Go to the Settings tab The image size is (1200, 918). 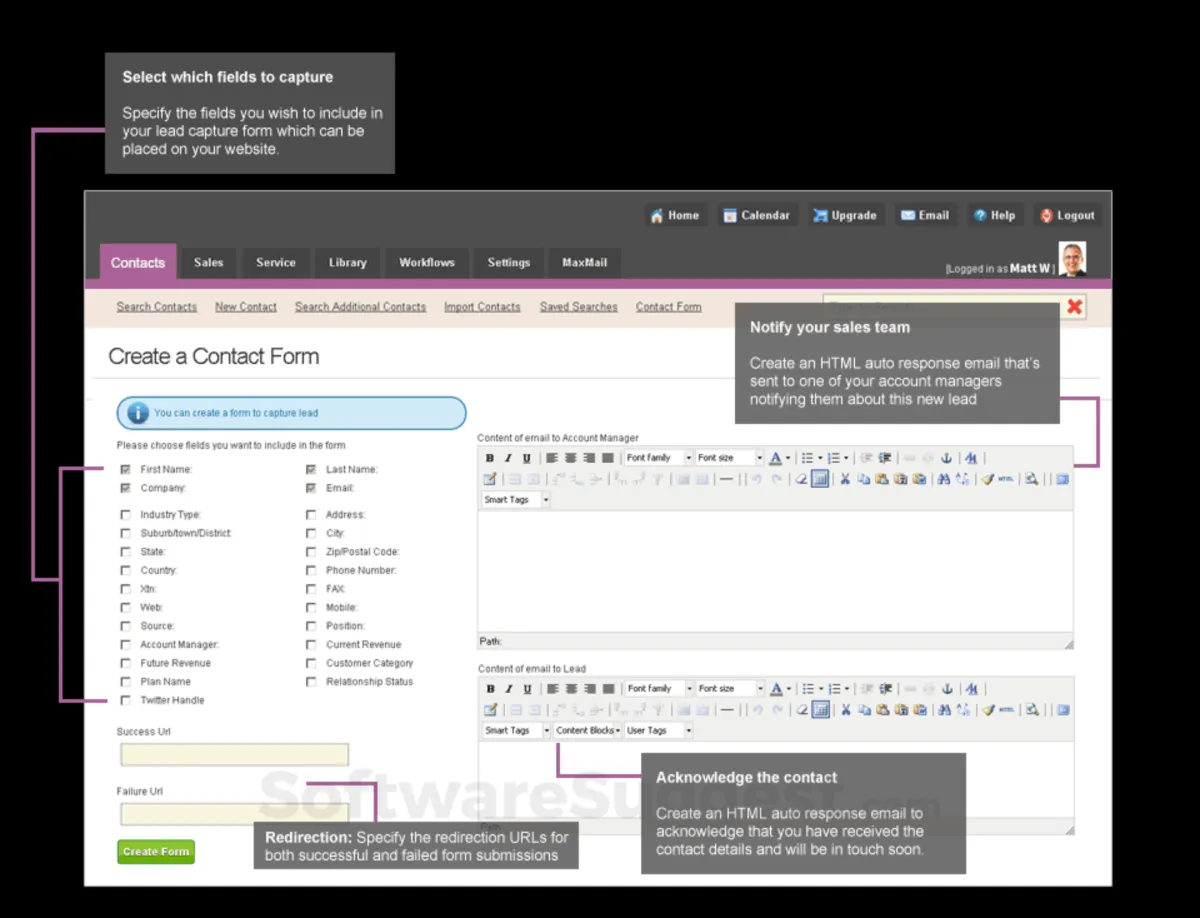click(509, 263)
